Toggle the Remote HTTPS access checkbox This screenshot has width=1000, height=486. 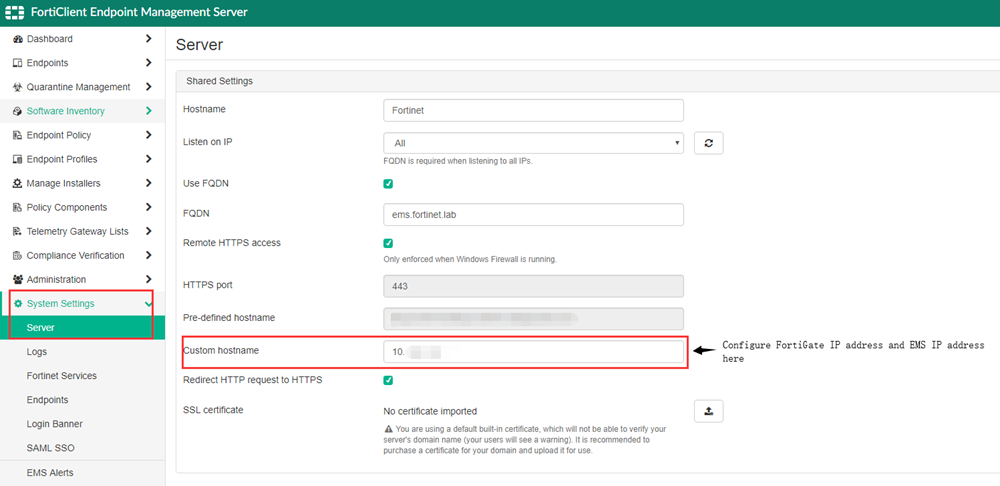coord(388,243)
